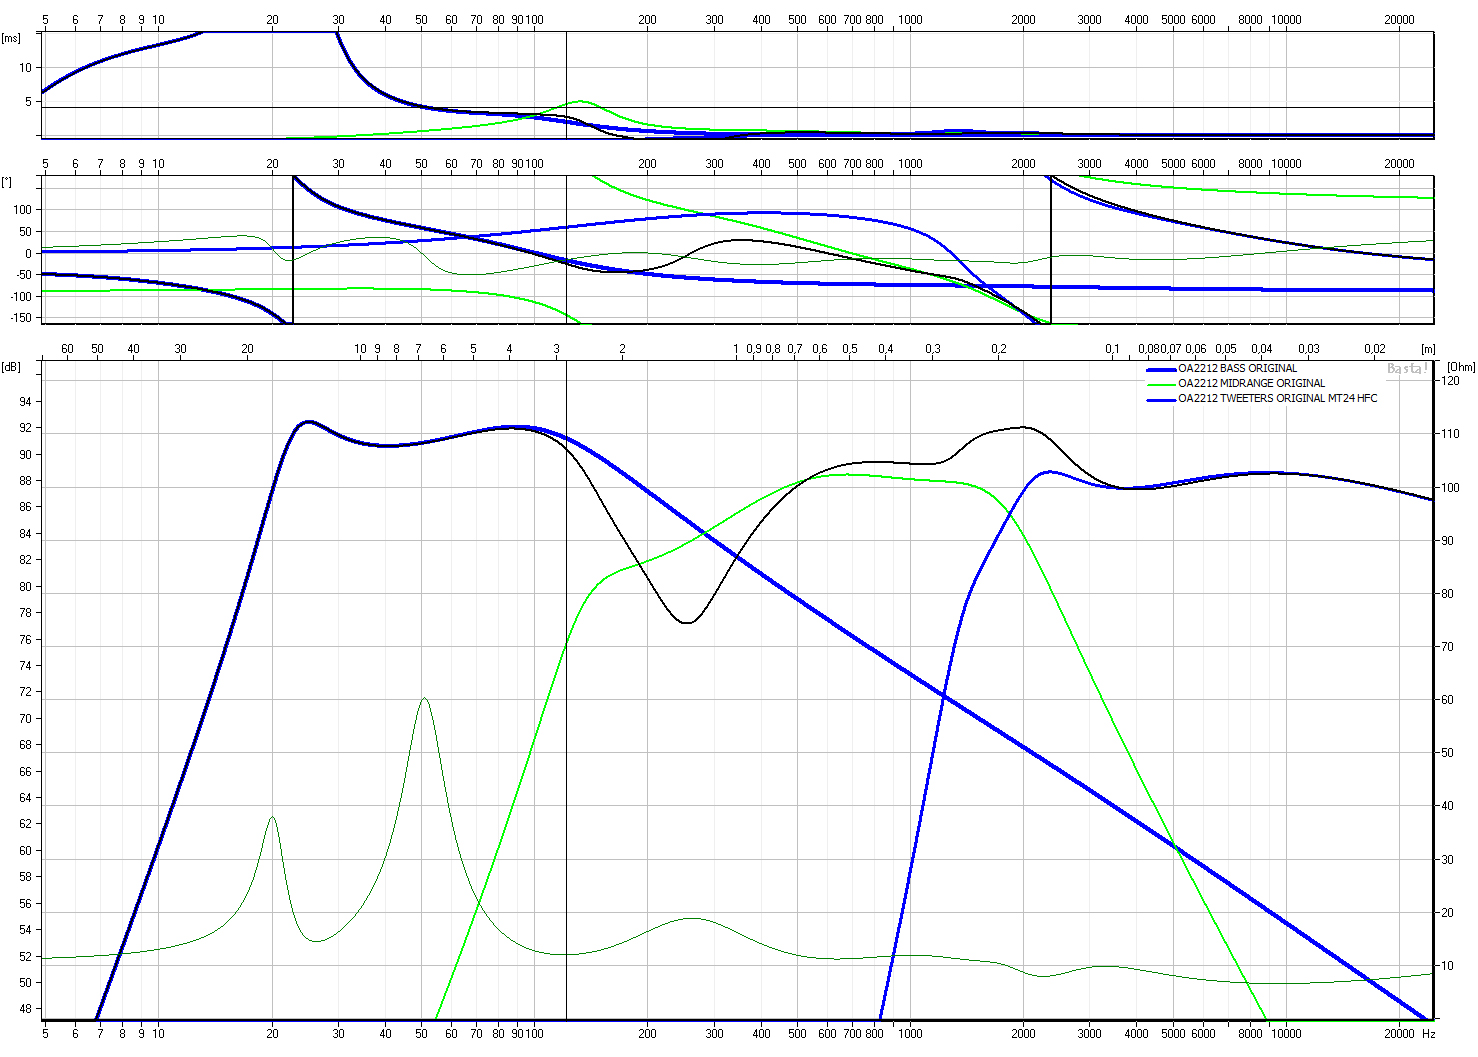Screen dimensions: 1478x1057
Task: Click the [Ohm] unit label of the impedance axis
Action: pyautogui.click(x=1460, y=367)
